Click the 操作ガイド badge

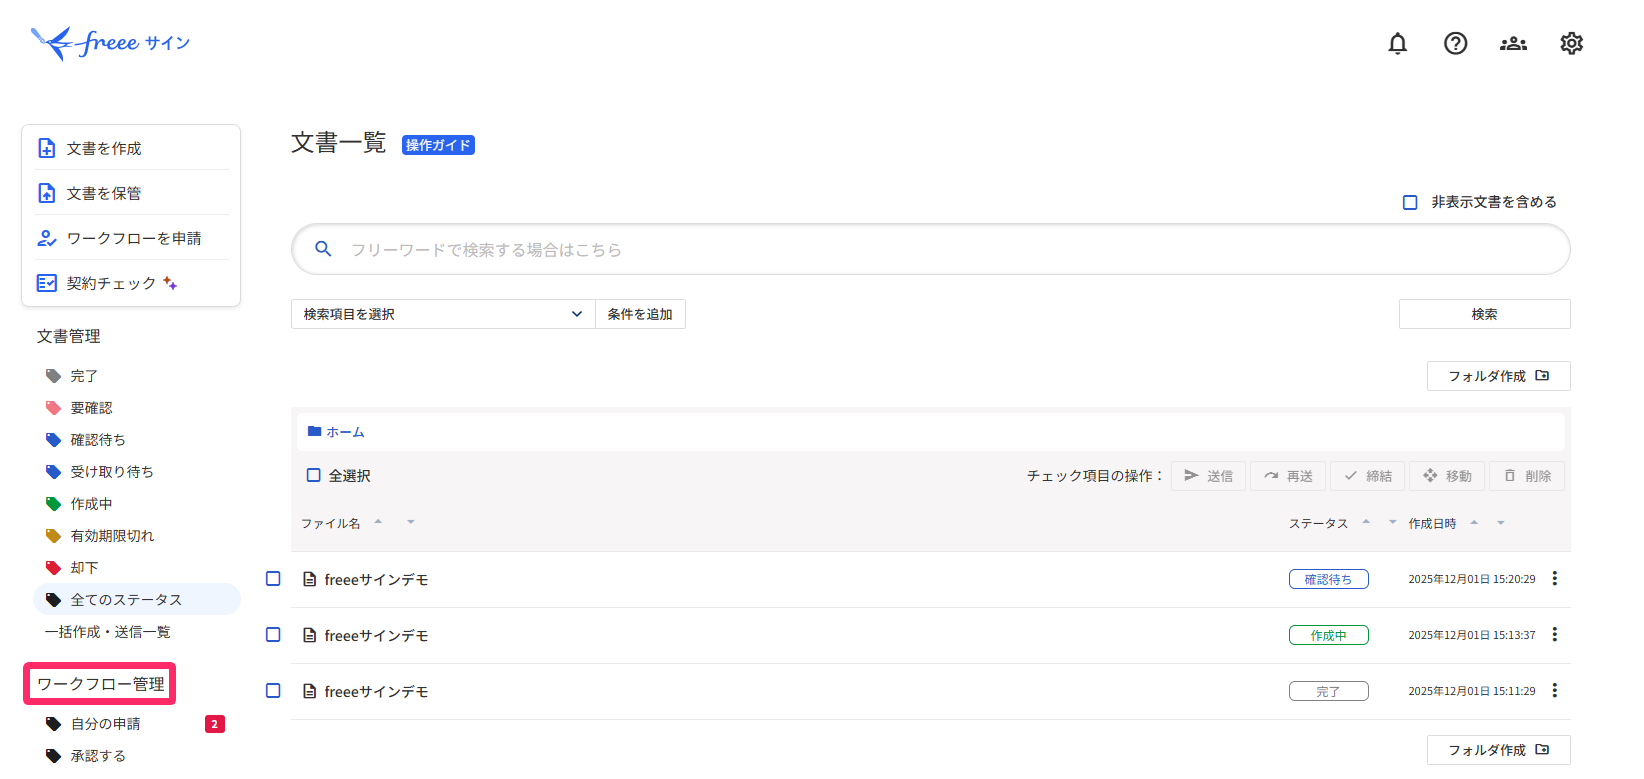pyautogui.click(x=438, y=145)
